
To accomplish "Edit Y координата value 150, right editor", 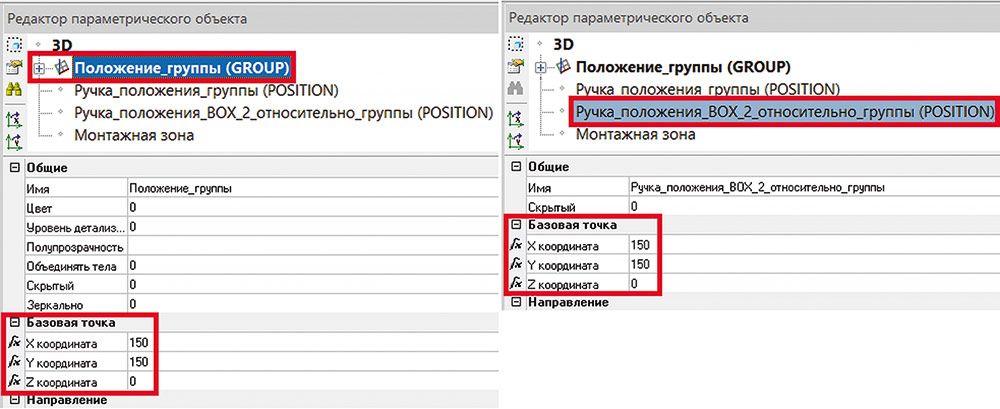I will 813,264.
